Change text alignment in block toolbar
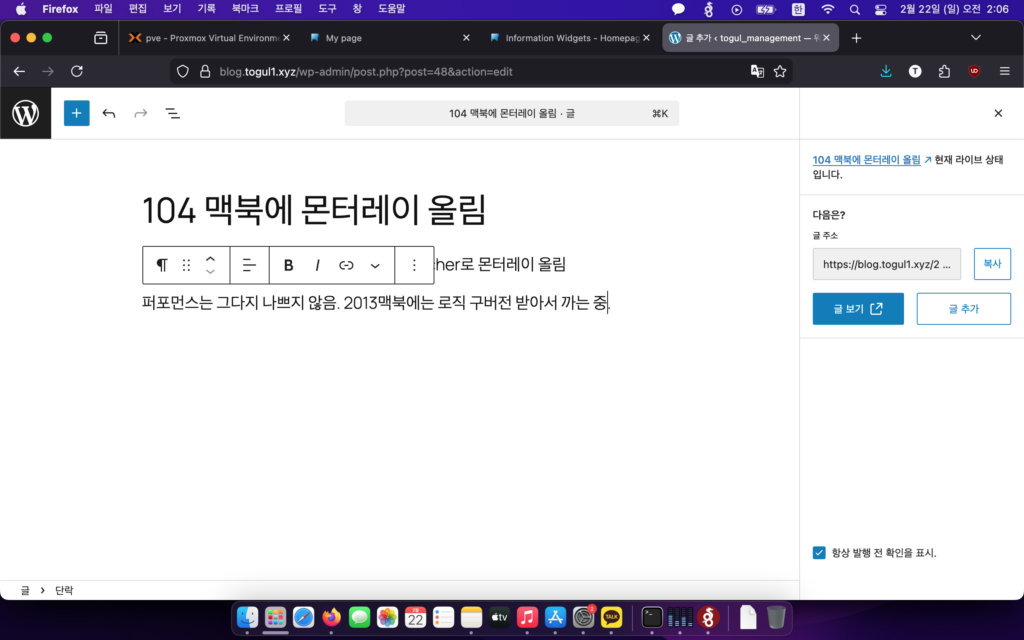This screenshot has width=1024, height=640. click(x=249, y=265)
